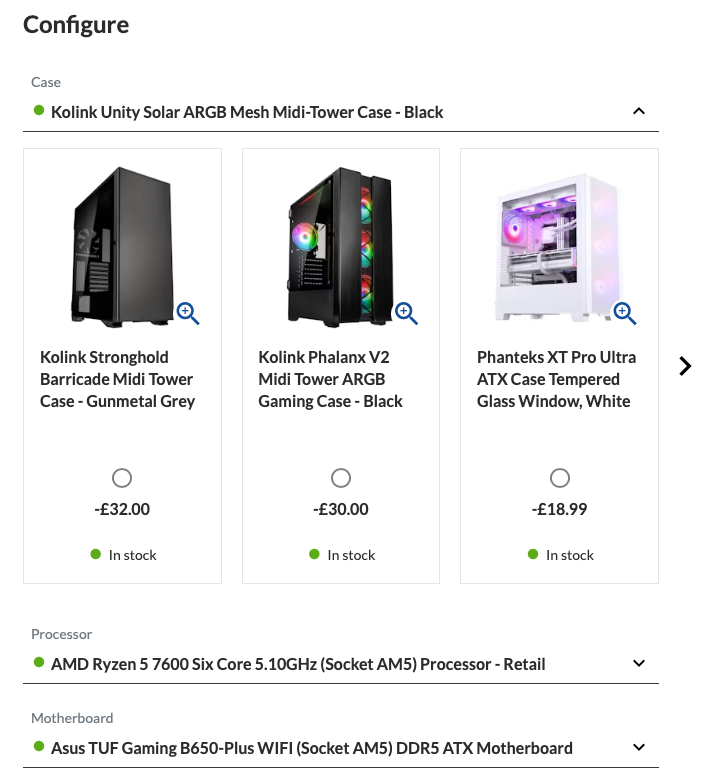Open zoom icon on Phanteks XT Pro Ultra
The image size is (717, 778).
(625, 313)
